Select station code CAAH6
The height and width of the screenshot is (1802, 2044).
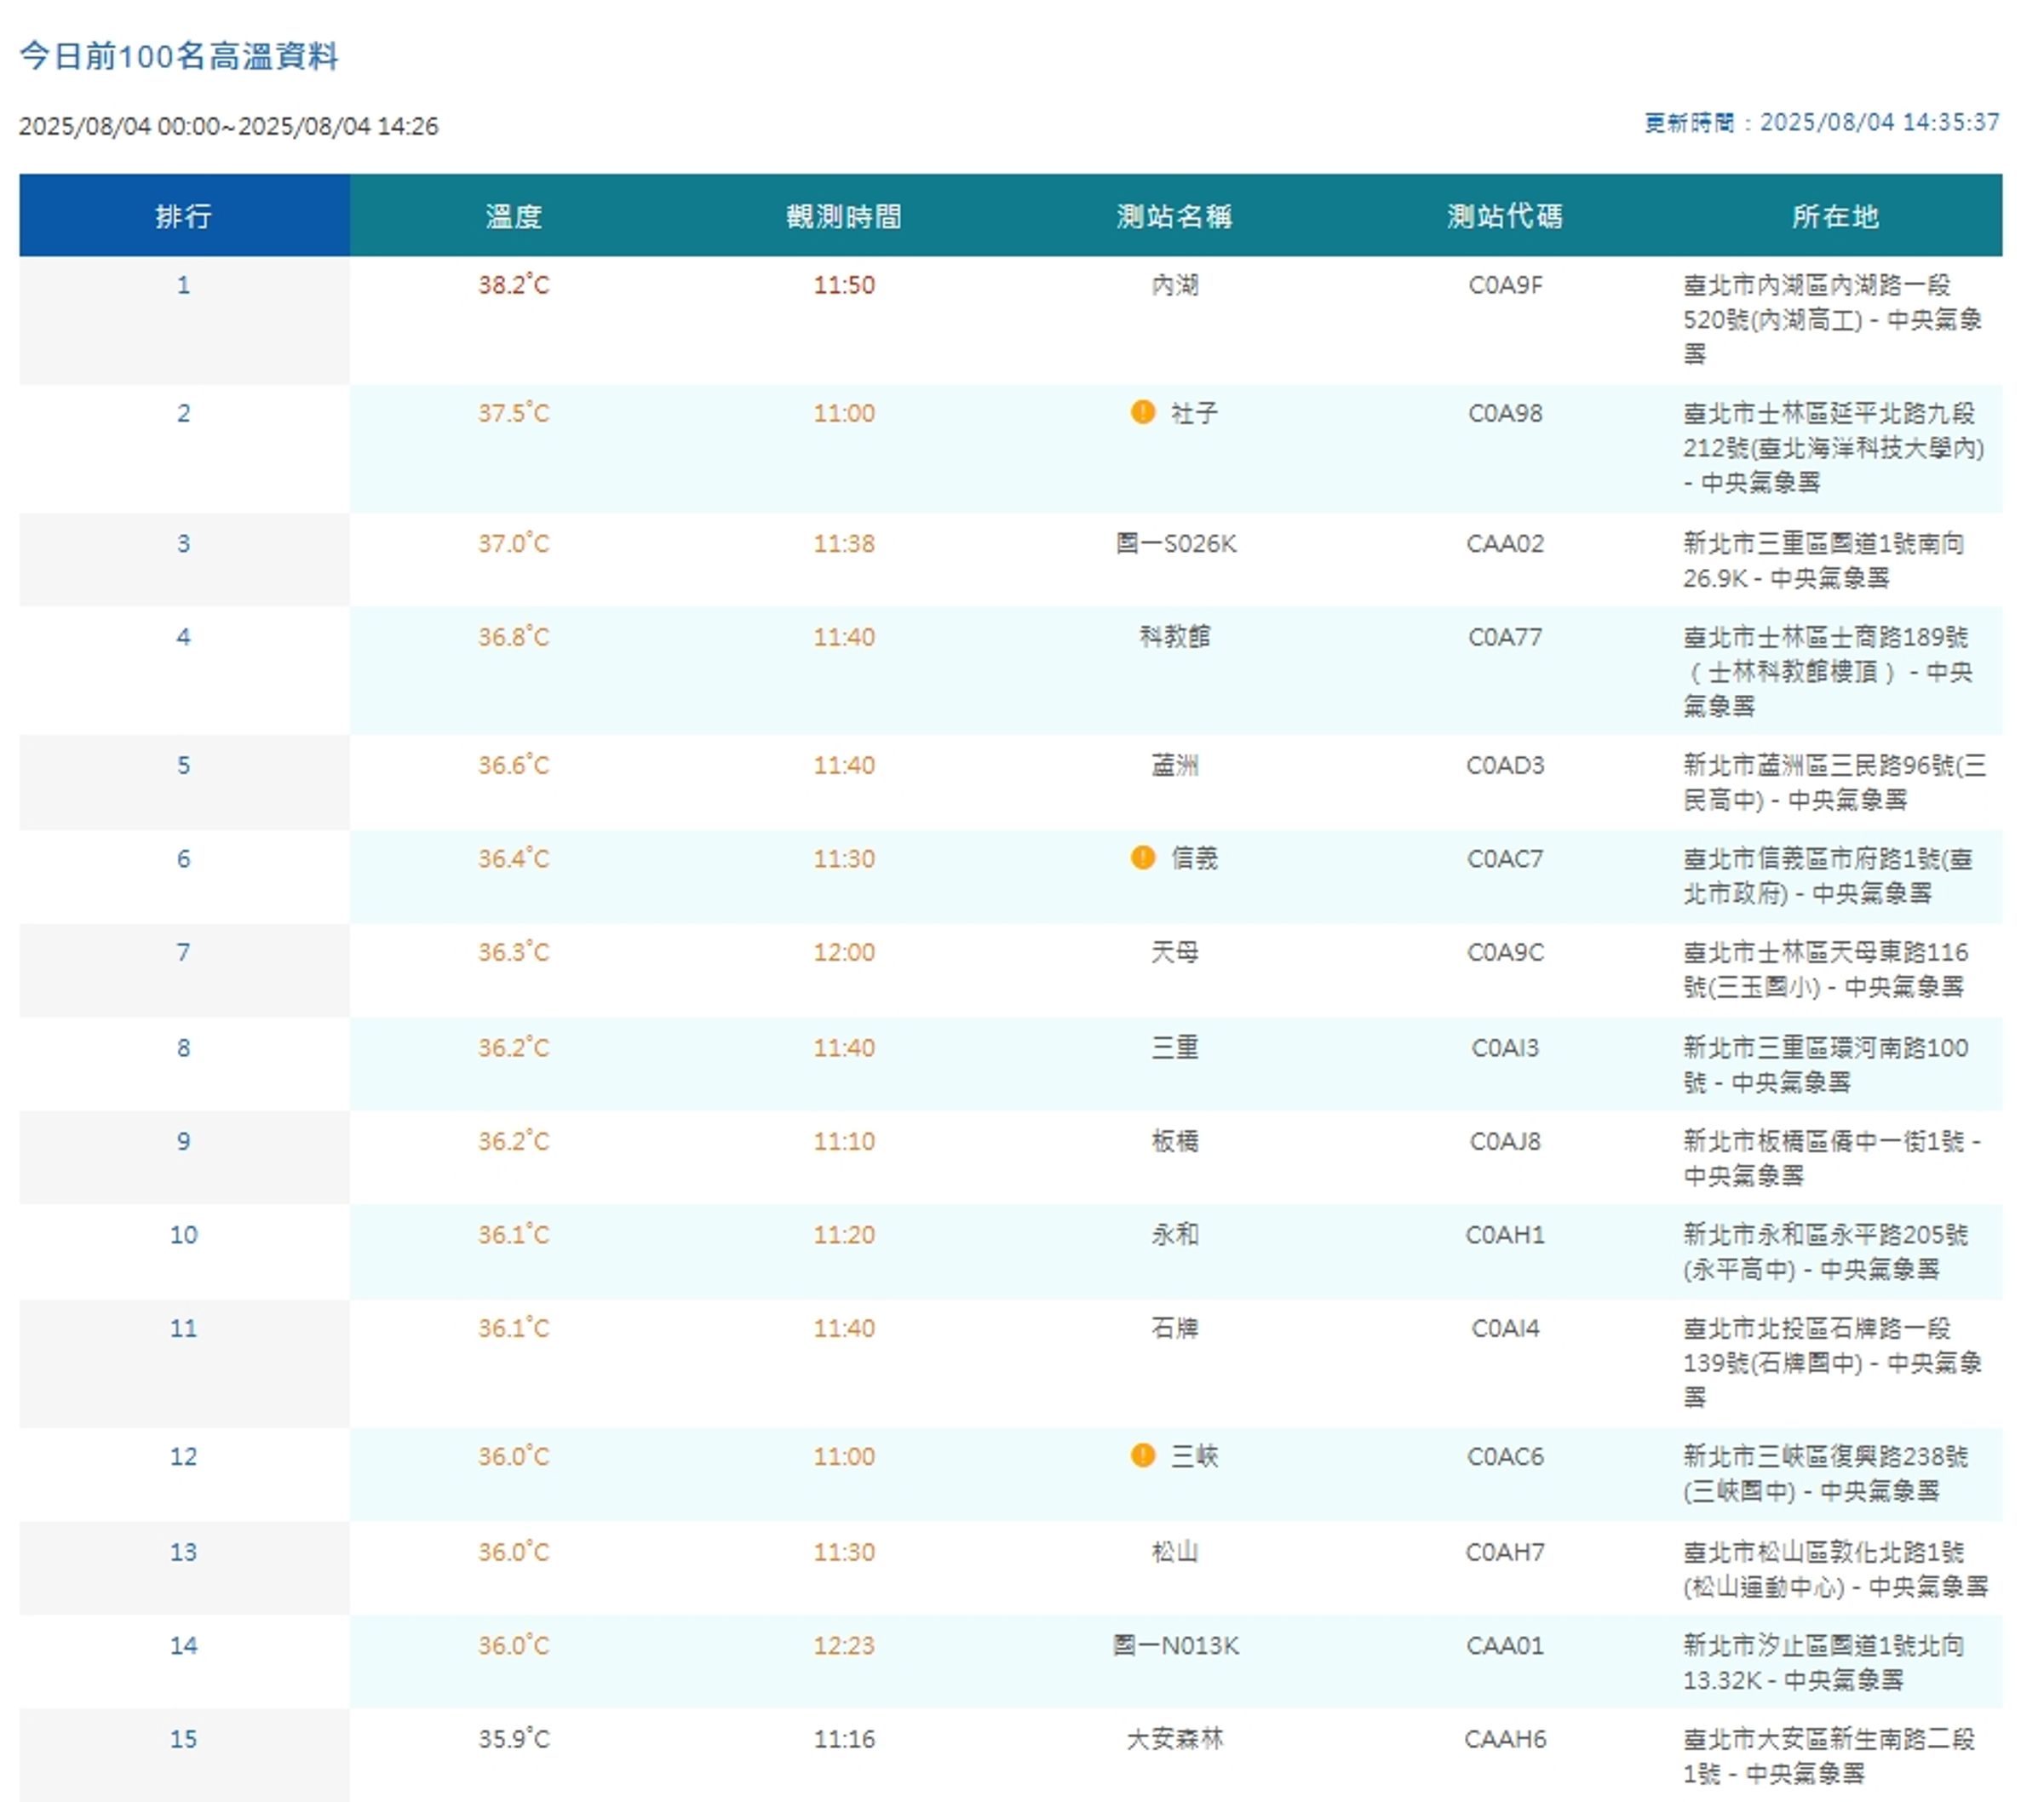(1505, 1738)
